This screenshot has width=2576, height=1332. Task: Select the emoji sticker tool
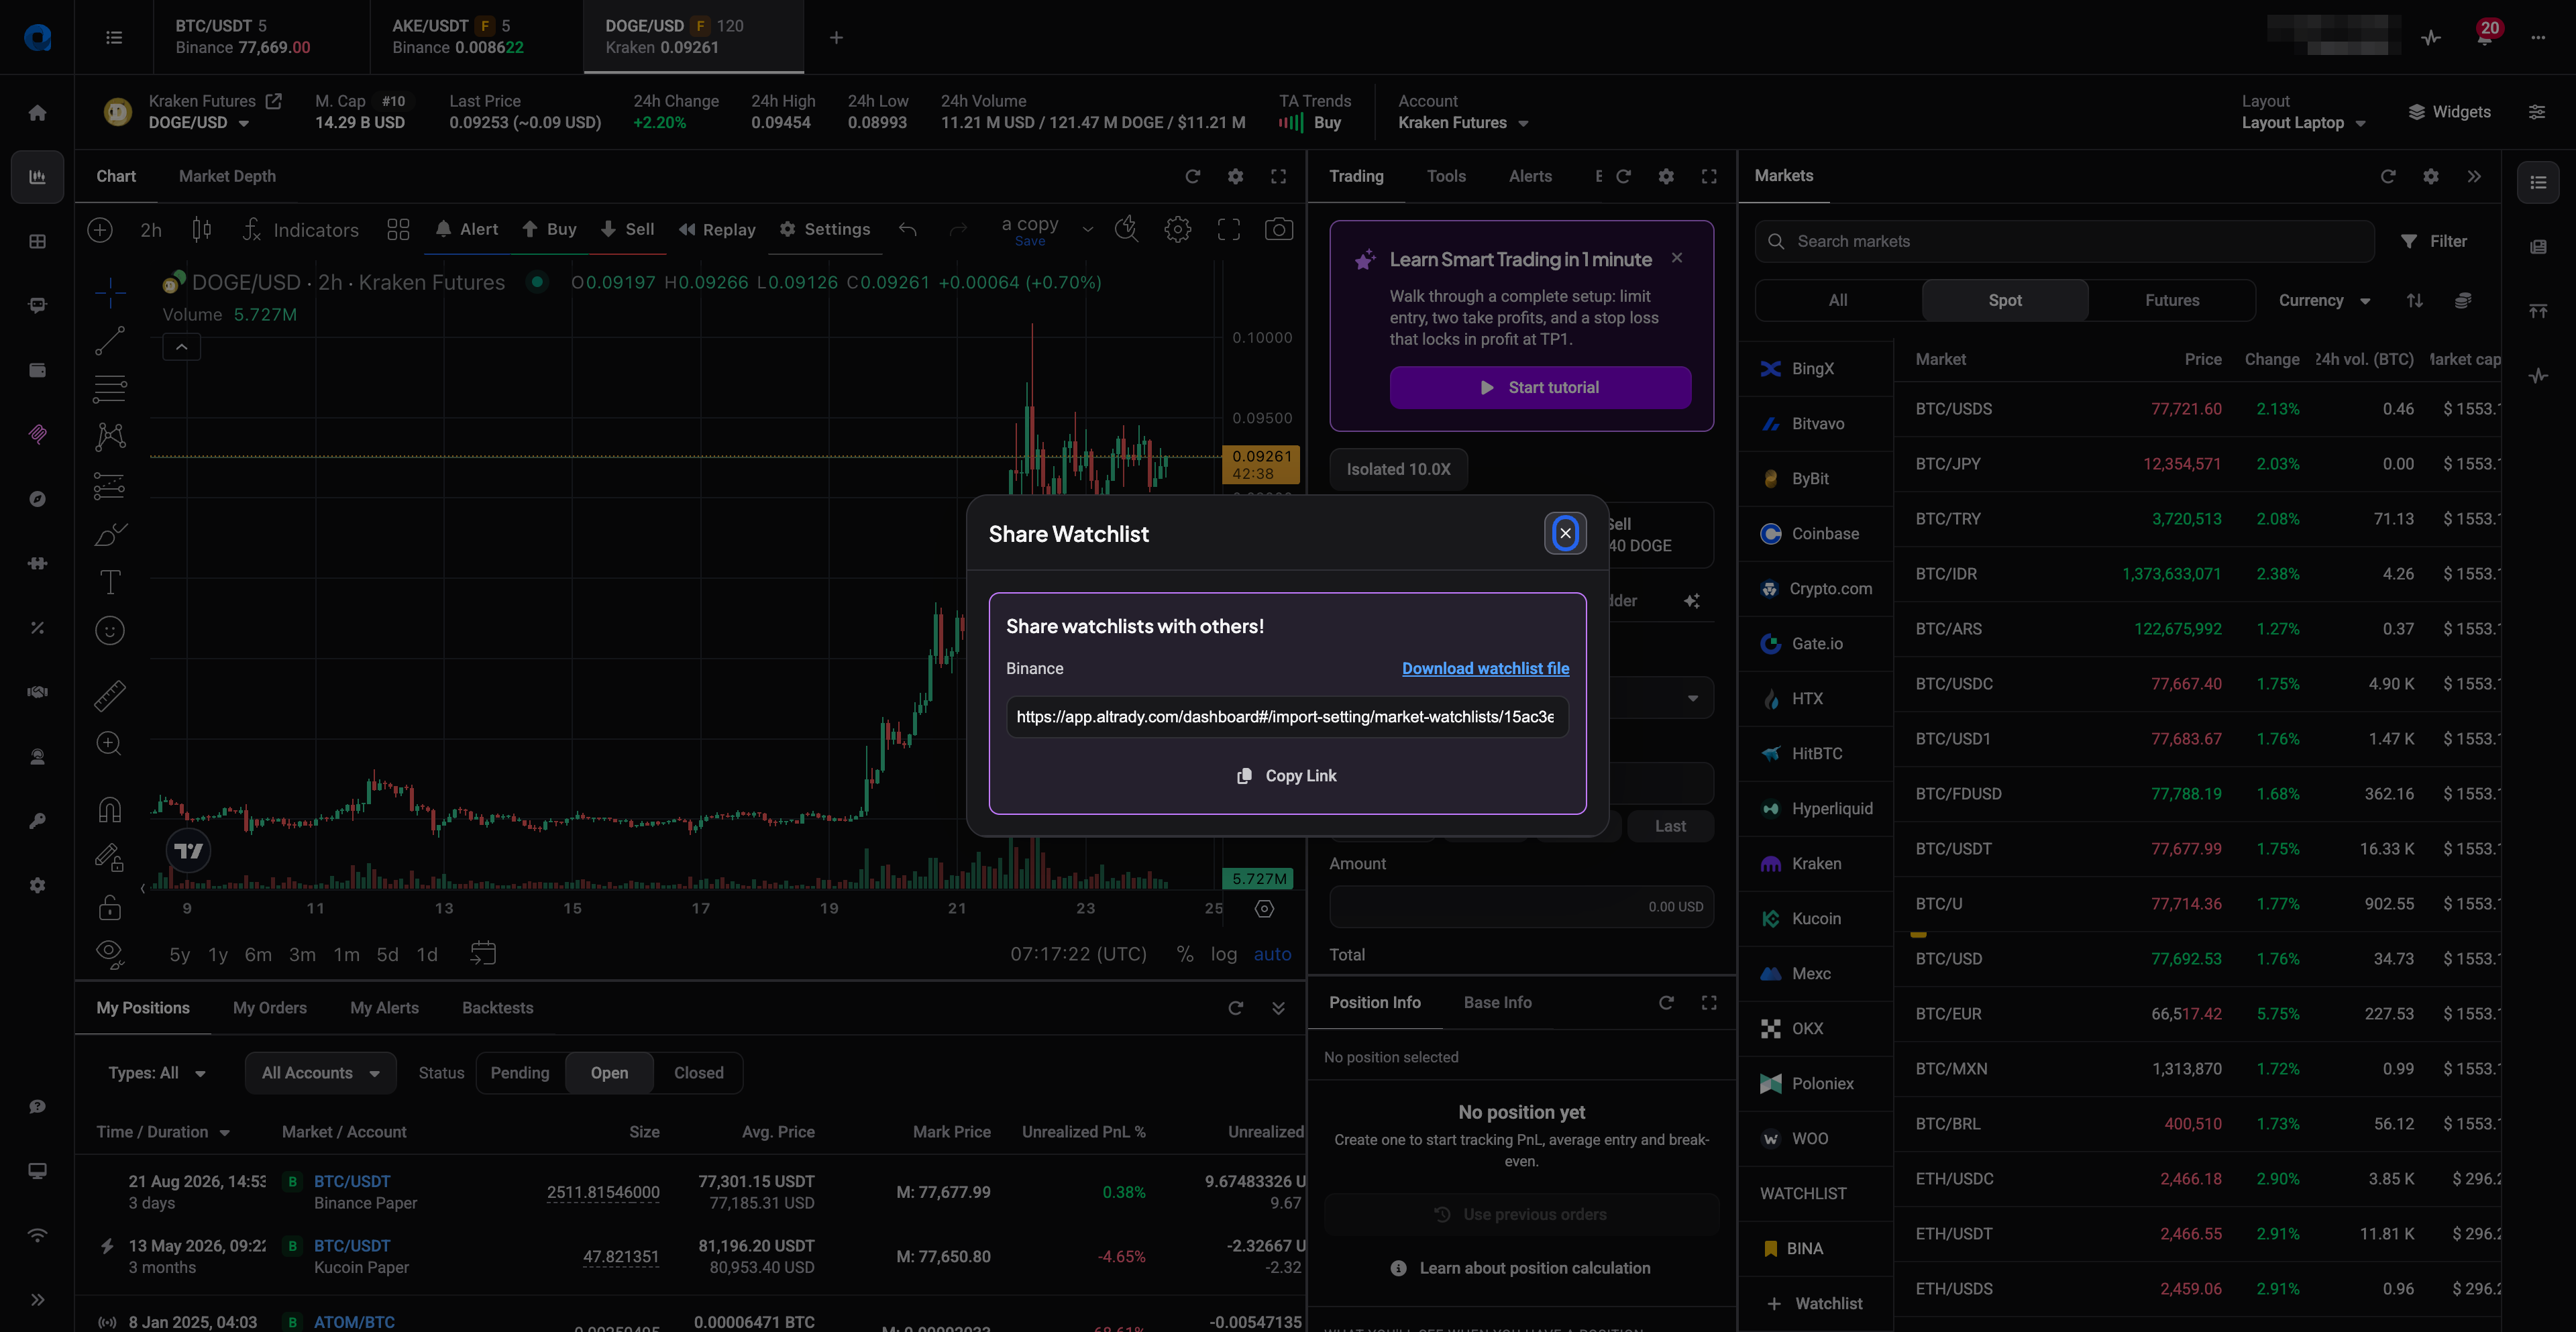click(110, 630)
